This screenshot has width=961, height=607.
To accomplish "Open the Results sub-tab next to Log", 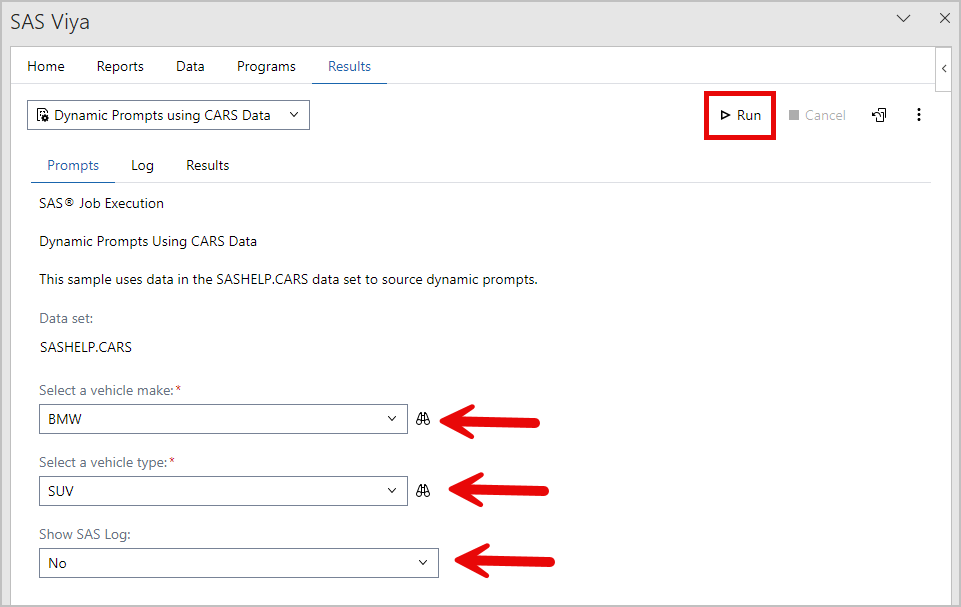I will coord(208,166).
